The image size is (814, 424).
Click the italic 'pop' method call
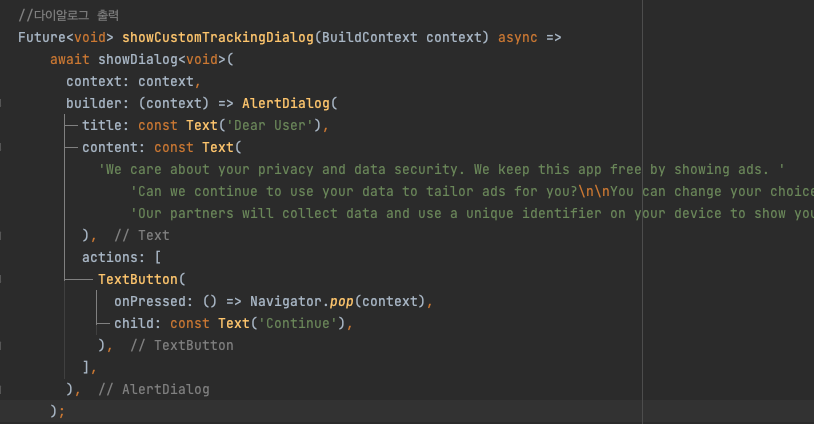[342, 302]
